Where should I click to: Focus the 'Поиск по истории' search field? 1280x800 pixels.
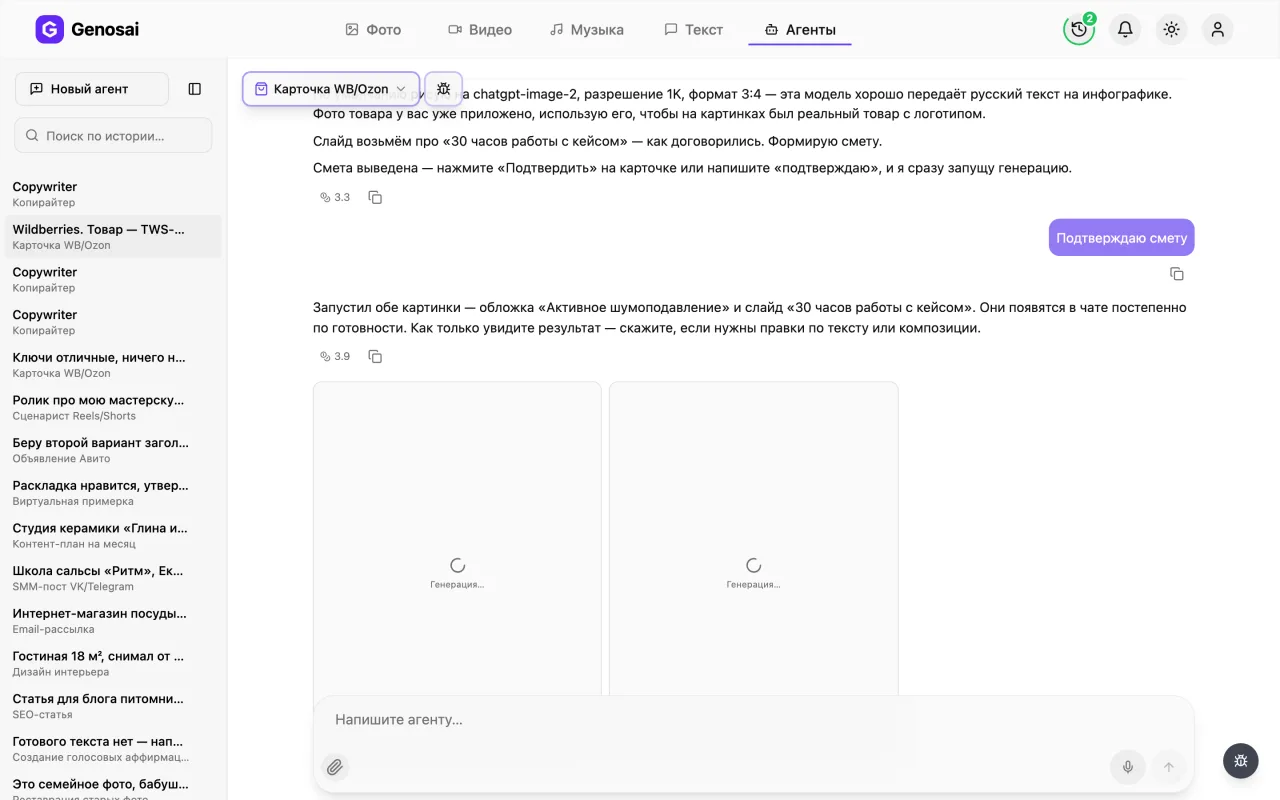[113, 135]
